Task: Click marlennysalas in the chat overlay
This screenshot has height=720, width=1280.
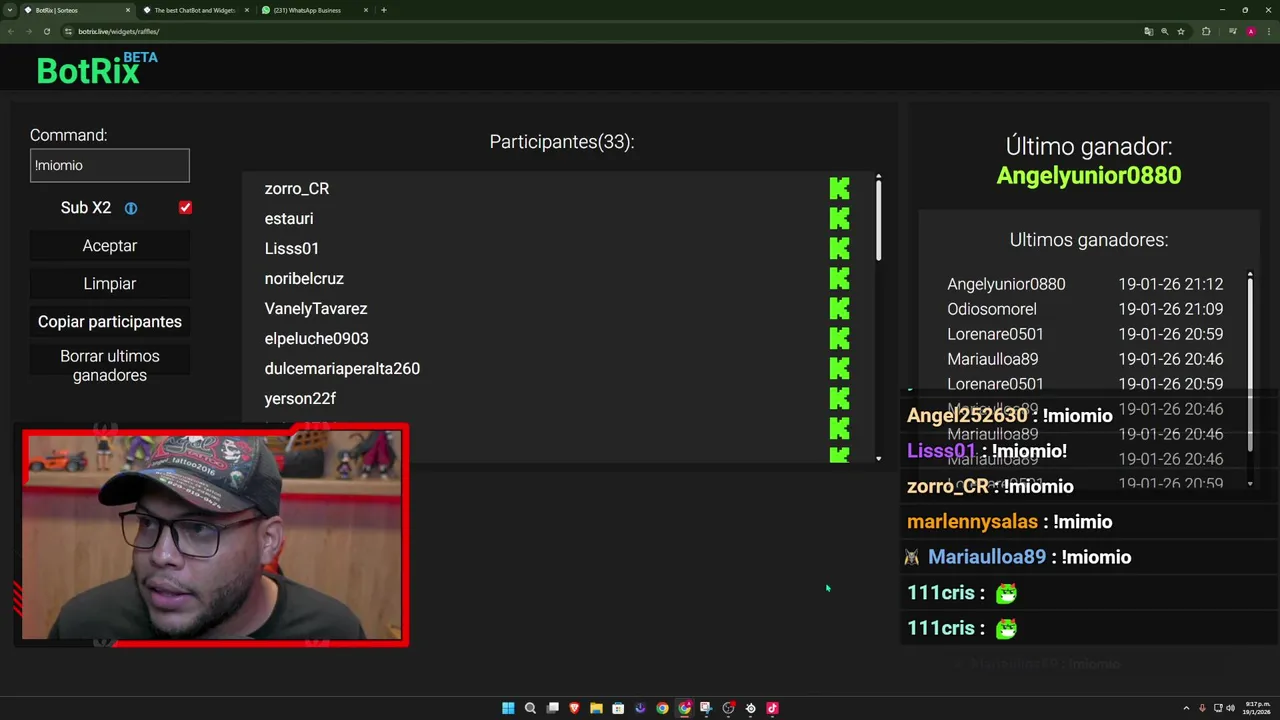Action: tap(973, 522)
